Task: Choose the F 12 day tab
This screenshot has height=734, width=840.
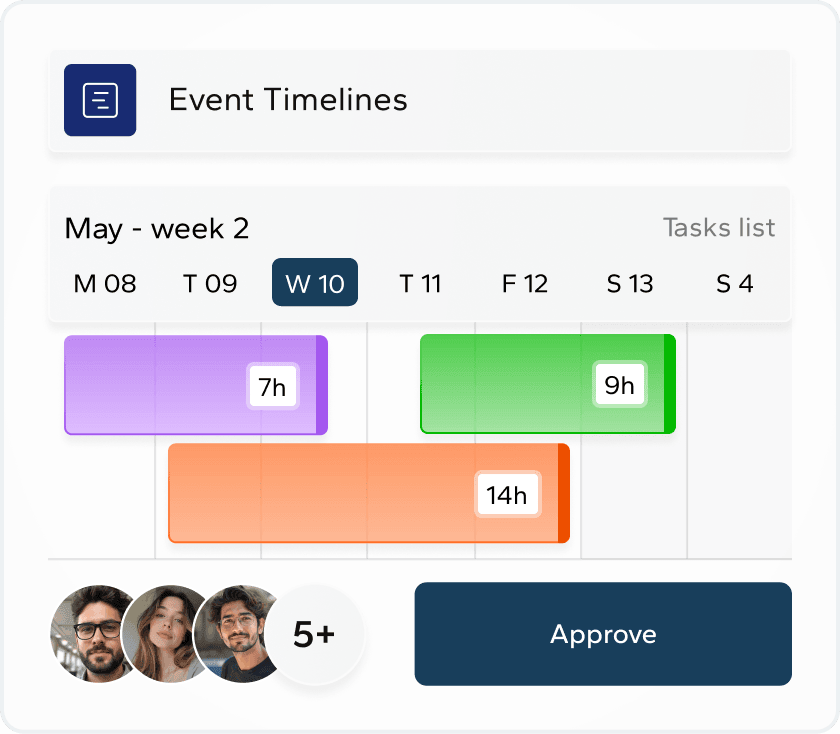Action: [525, 284]
